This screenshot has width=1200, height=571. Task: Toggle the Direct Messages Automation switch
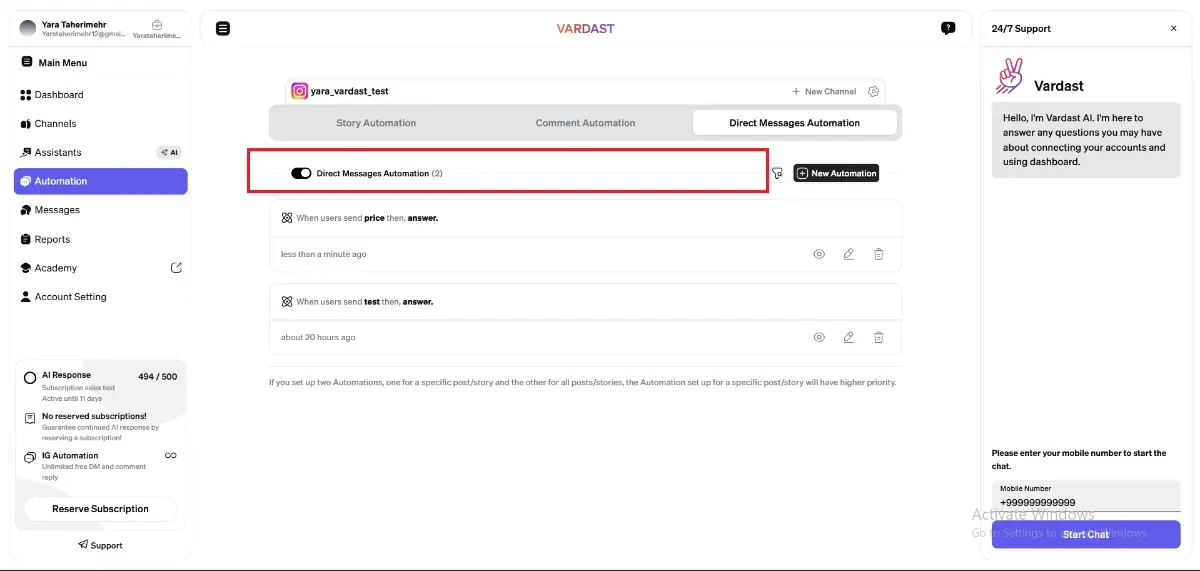(x=301, y=173)
